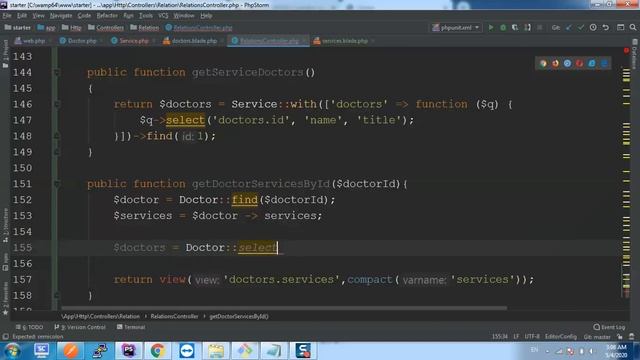Open the File menu
The height and width of the screenshot is (360, 640).
(x=7, y=16)
